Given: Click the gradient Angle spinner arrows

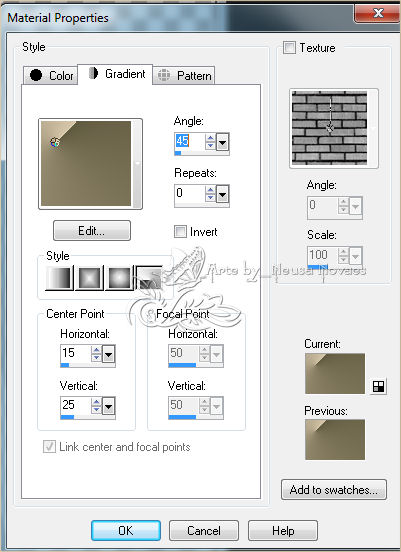Looking at the screenshot, I should [x=210, y=142].
